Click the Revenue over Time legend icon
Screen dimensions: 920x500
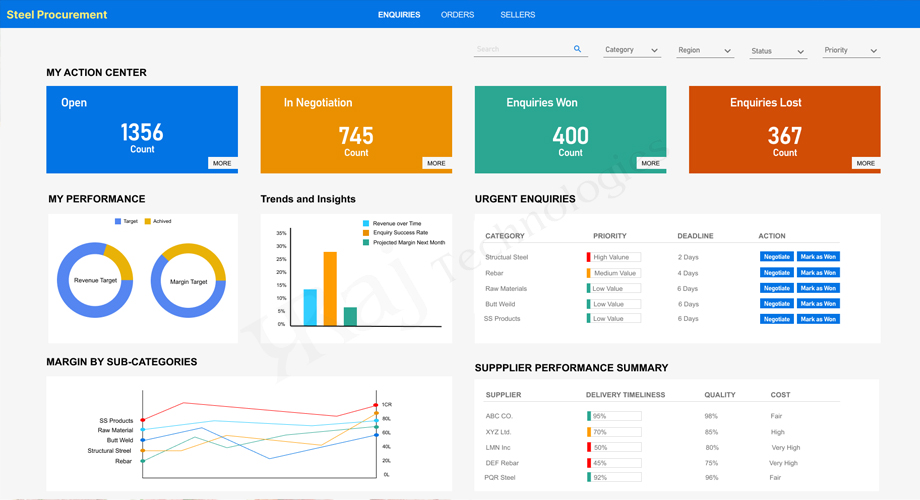click(366, 224)
